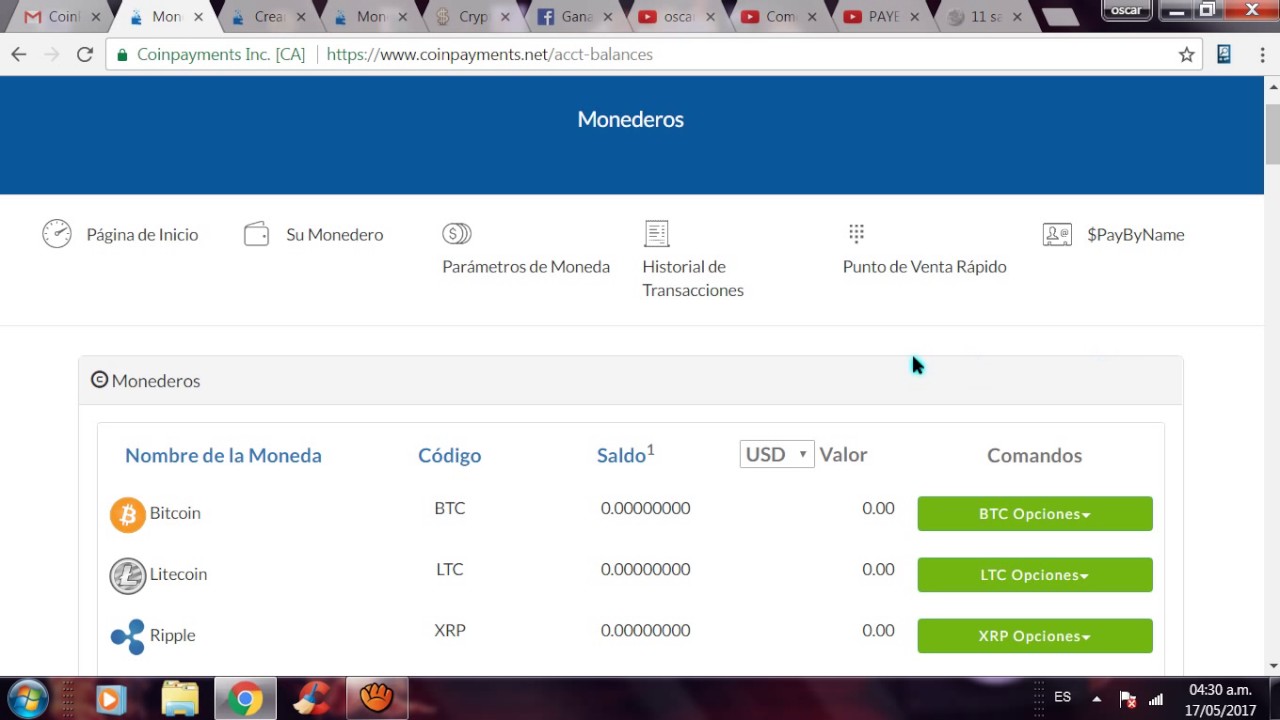Expand the BTC Opciones dropdown button
This screenshot has width=1280, height=720.
(1035, 514)
